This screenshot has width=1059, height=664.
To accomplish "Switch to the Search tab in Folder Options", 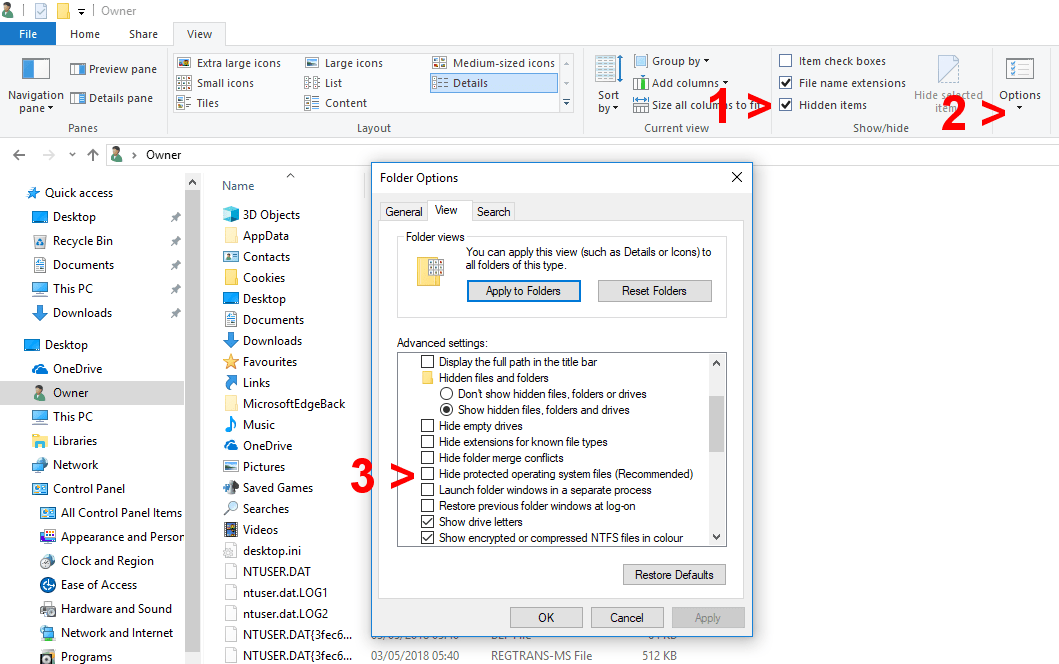I will coord(493,211).
